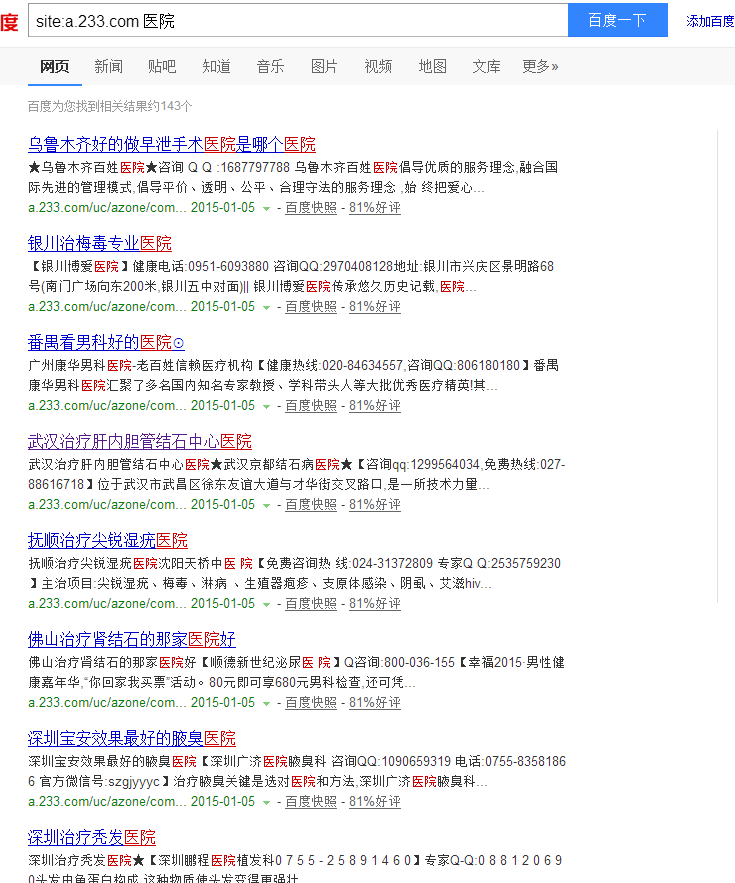Open 百度快照 for the 抚顺治疗尖锐湿疣 result
Screen dimensions: 735x883
pos(311,604)
